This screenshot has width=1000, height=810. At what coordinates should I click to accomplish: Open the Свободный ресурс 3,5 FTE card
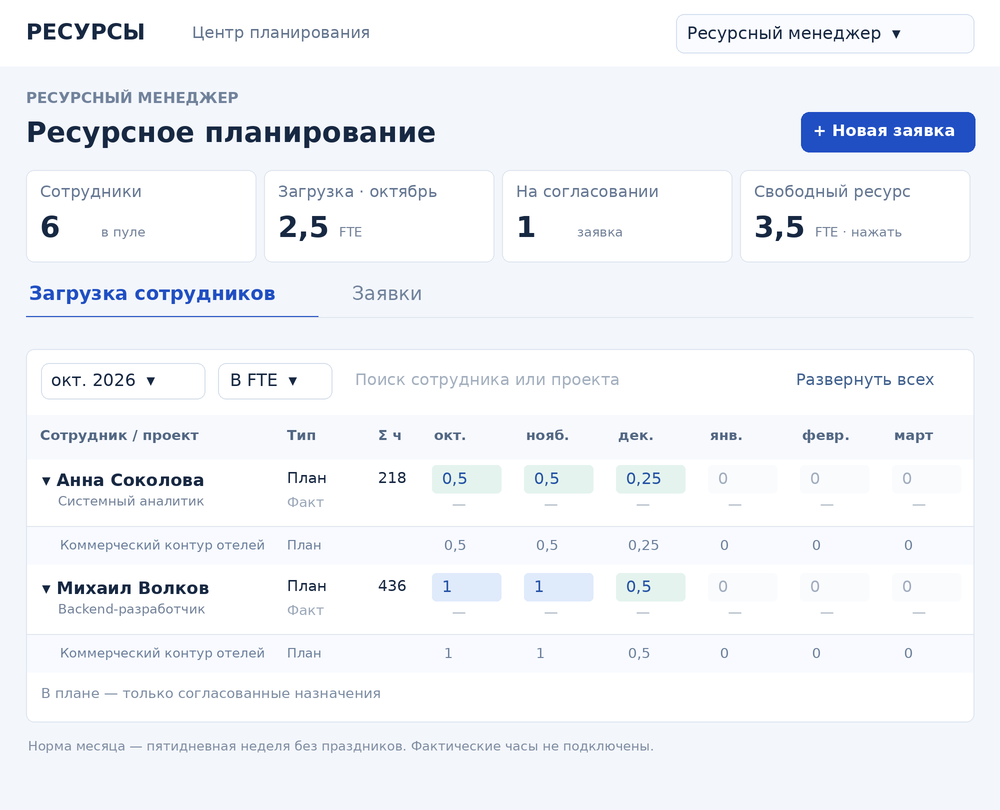coord(855,216)
